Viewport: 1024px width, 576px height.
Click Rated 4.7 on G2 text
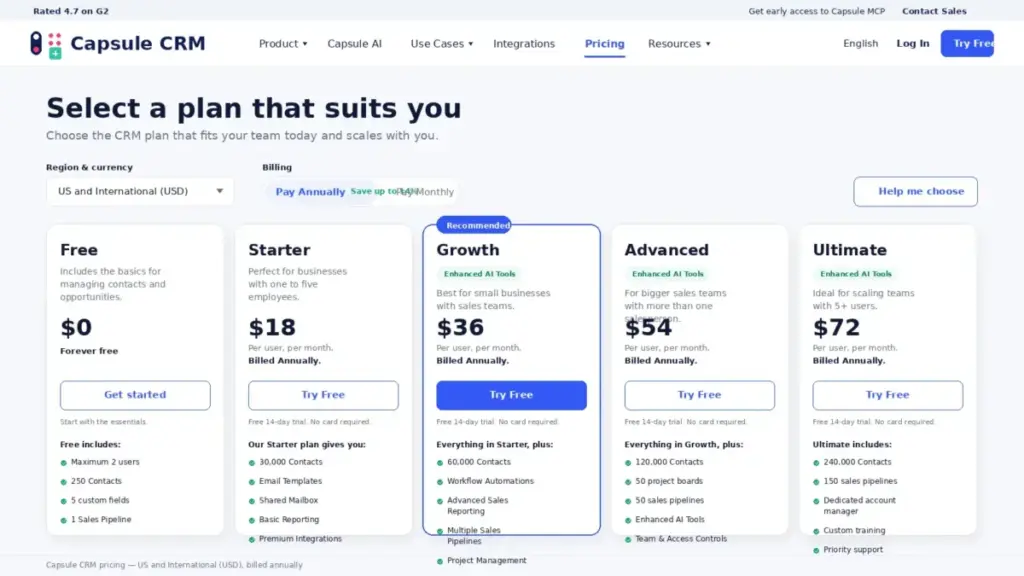pyautogui.click(x=71, y=11)
